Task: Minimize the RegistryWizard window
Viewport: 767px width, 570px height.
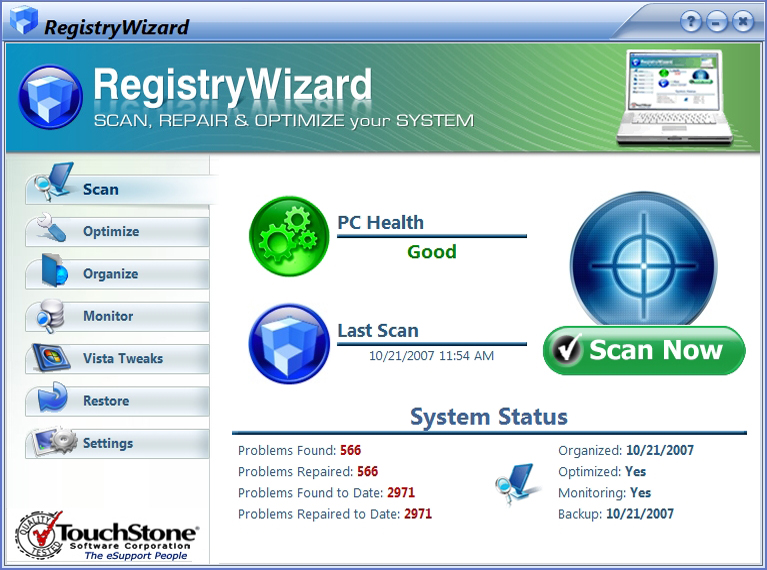Action: (717, 22)
